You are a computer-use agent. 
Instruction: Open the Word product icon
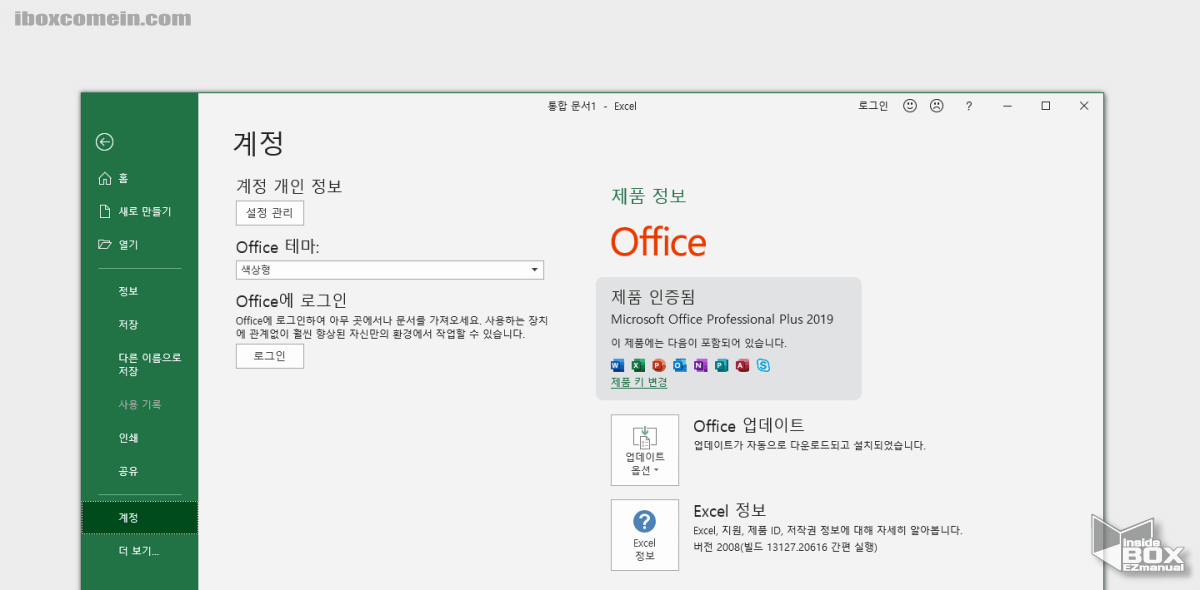[616, 365]
